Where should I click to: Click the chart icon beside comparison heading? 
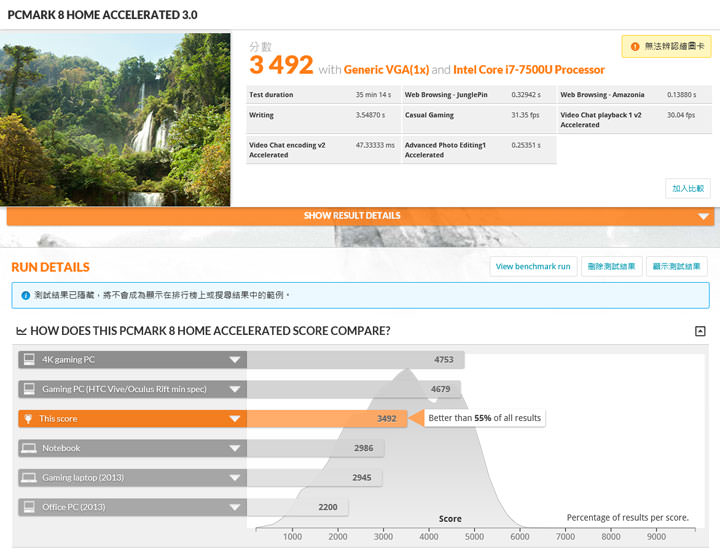[x=21, y=331]
